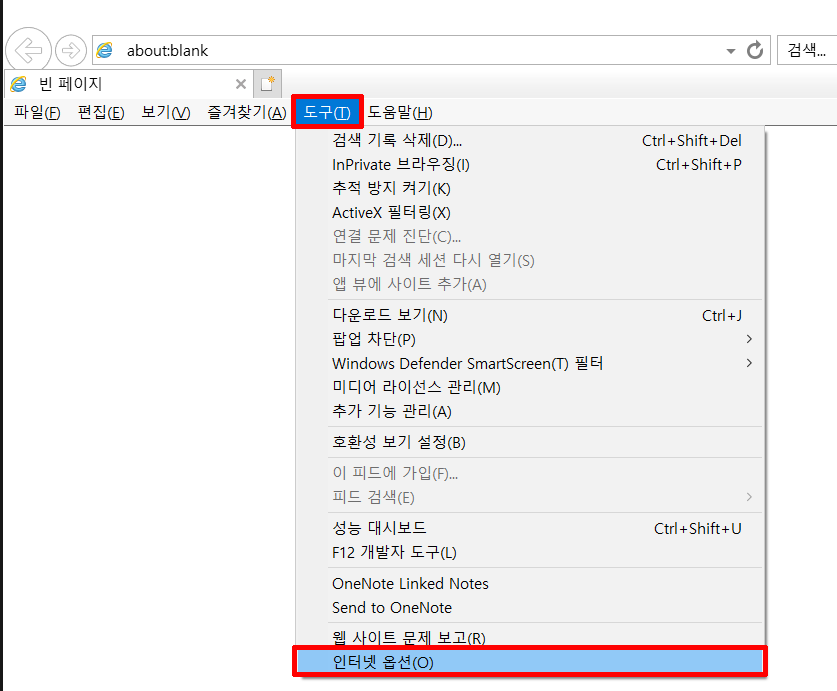Click the 도구(T) menu
Screen dimensions: 837x691
[x=327, y=112]
